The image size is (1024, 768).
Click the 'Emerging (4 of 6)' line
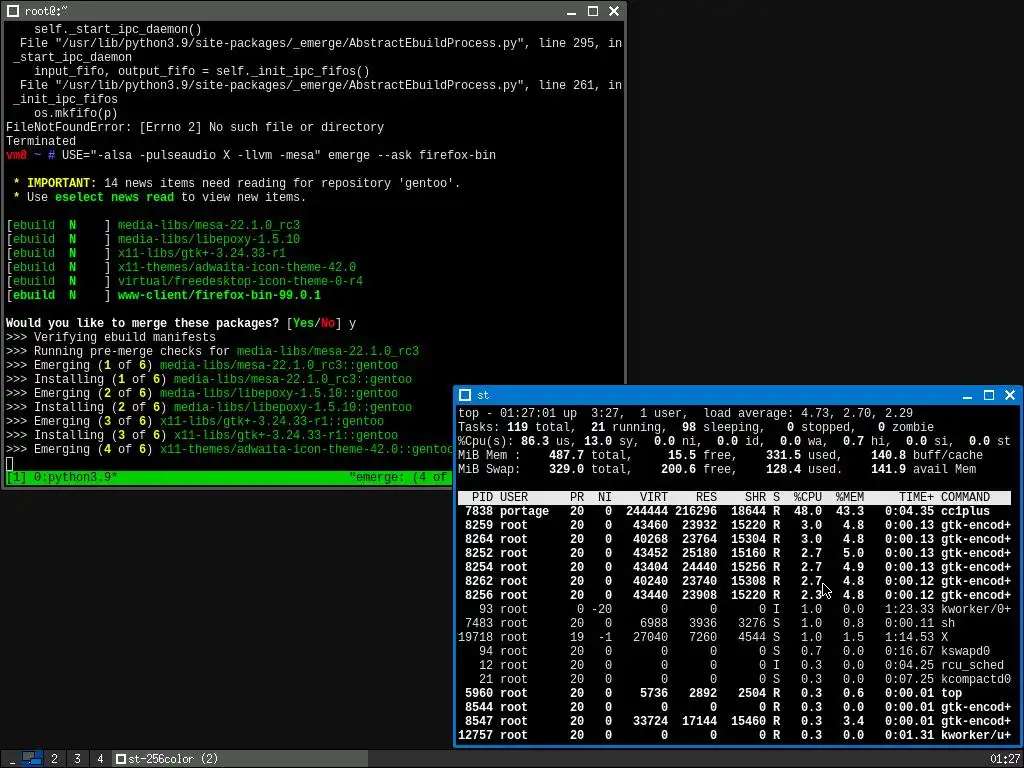coord(229,449)
